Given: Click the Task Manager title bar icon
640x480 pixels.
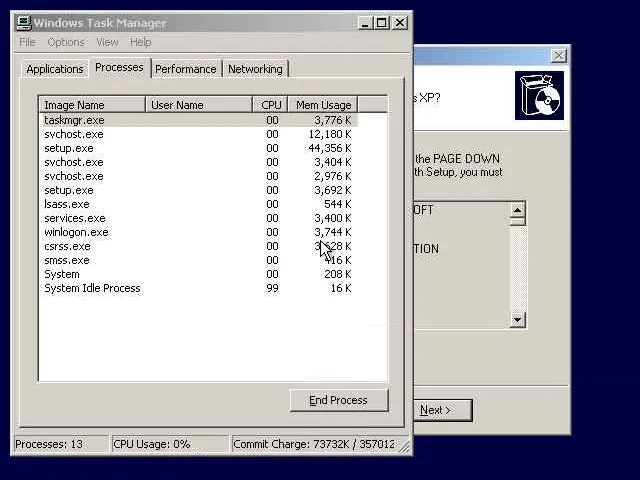Looking at the screenshot, I should 24,23.
